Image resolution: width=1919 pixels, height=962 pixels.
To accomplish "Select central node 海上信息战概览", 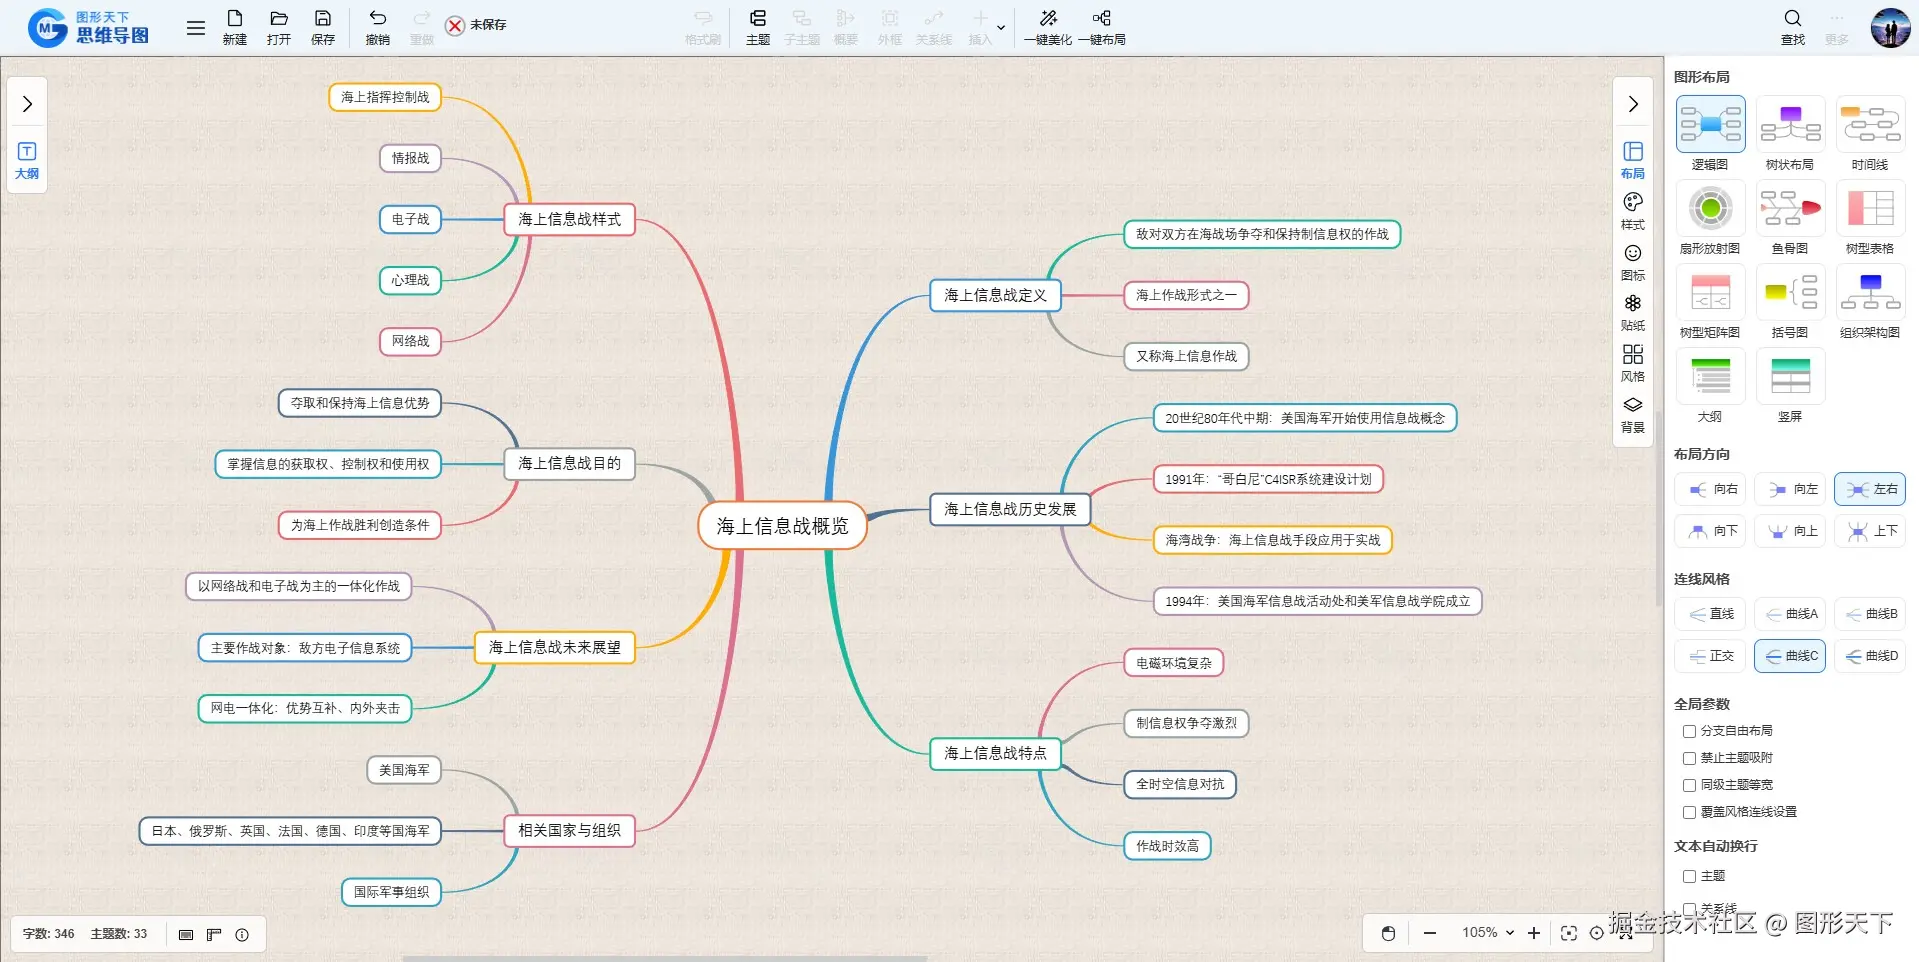I will (782, 526).
